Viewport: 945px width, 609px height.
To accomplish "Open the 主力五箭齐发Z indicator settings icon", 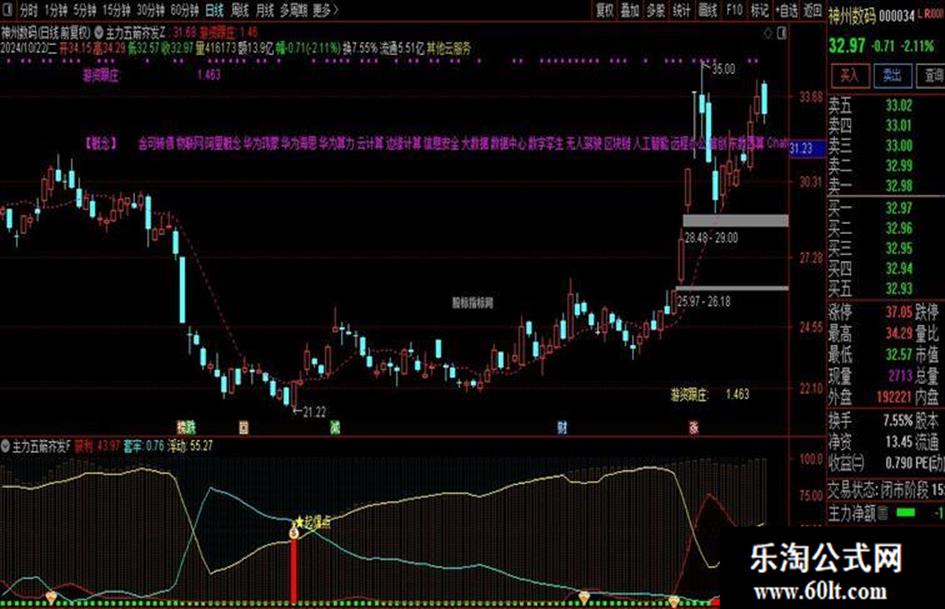I will coord(99,32).
